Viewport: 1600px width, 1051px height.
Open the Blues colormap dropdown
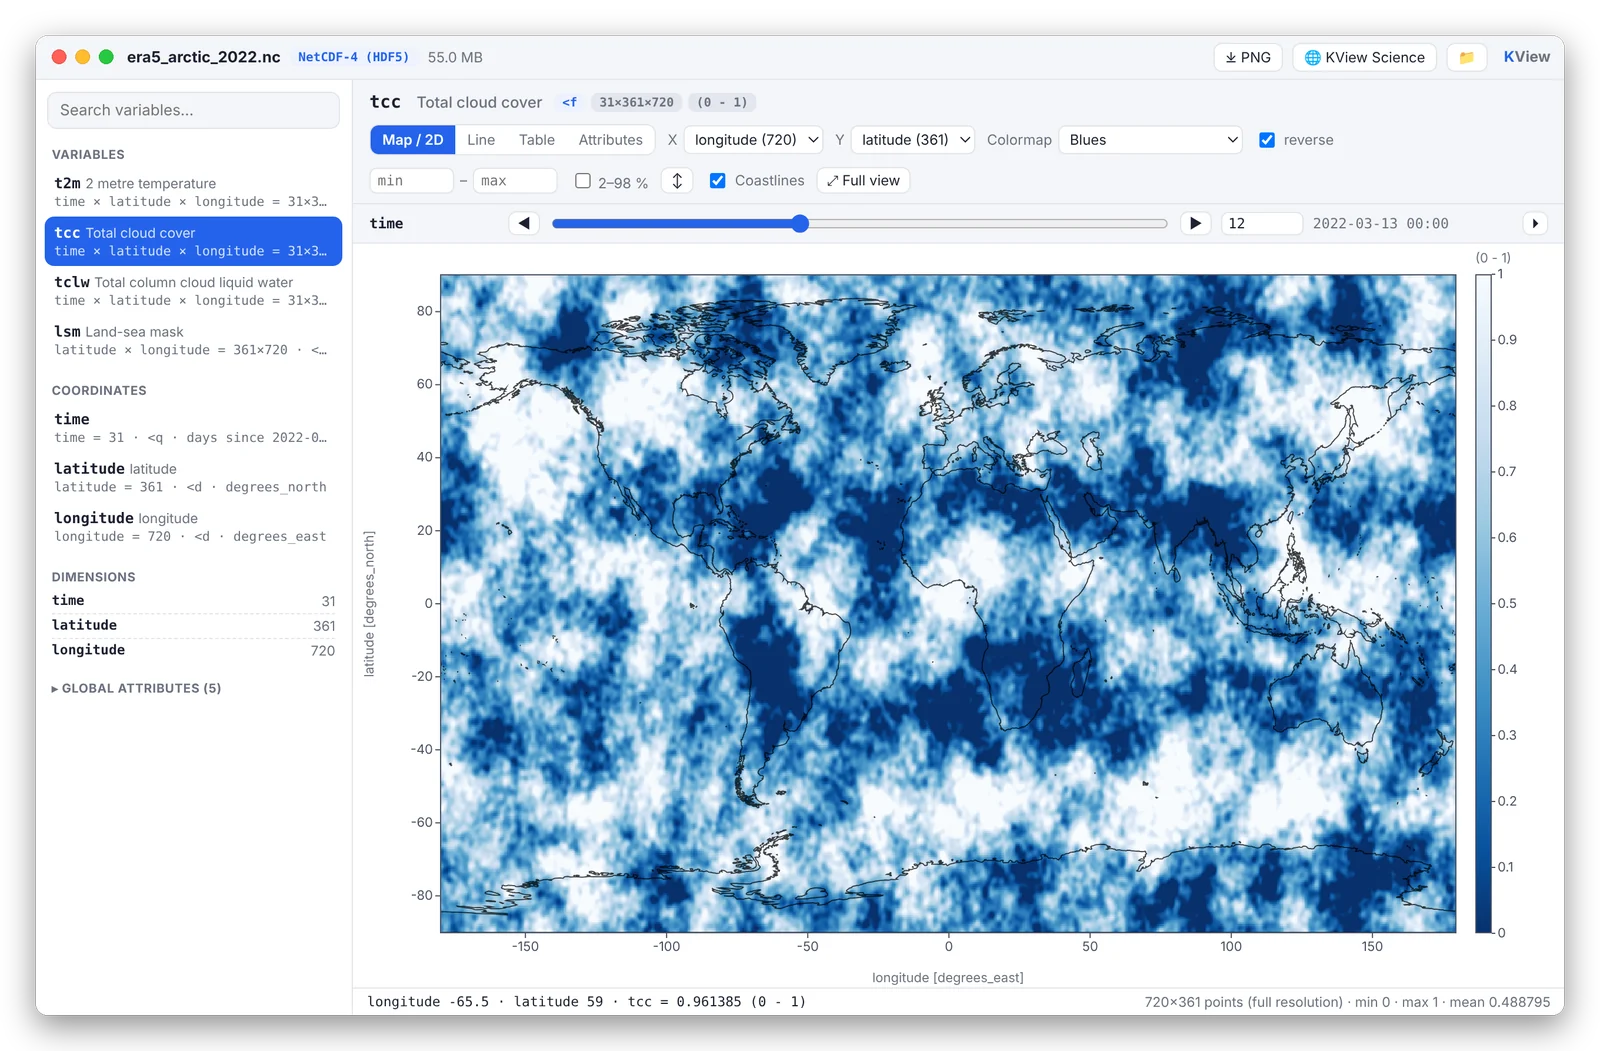(x=1151, y=140)
